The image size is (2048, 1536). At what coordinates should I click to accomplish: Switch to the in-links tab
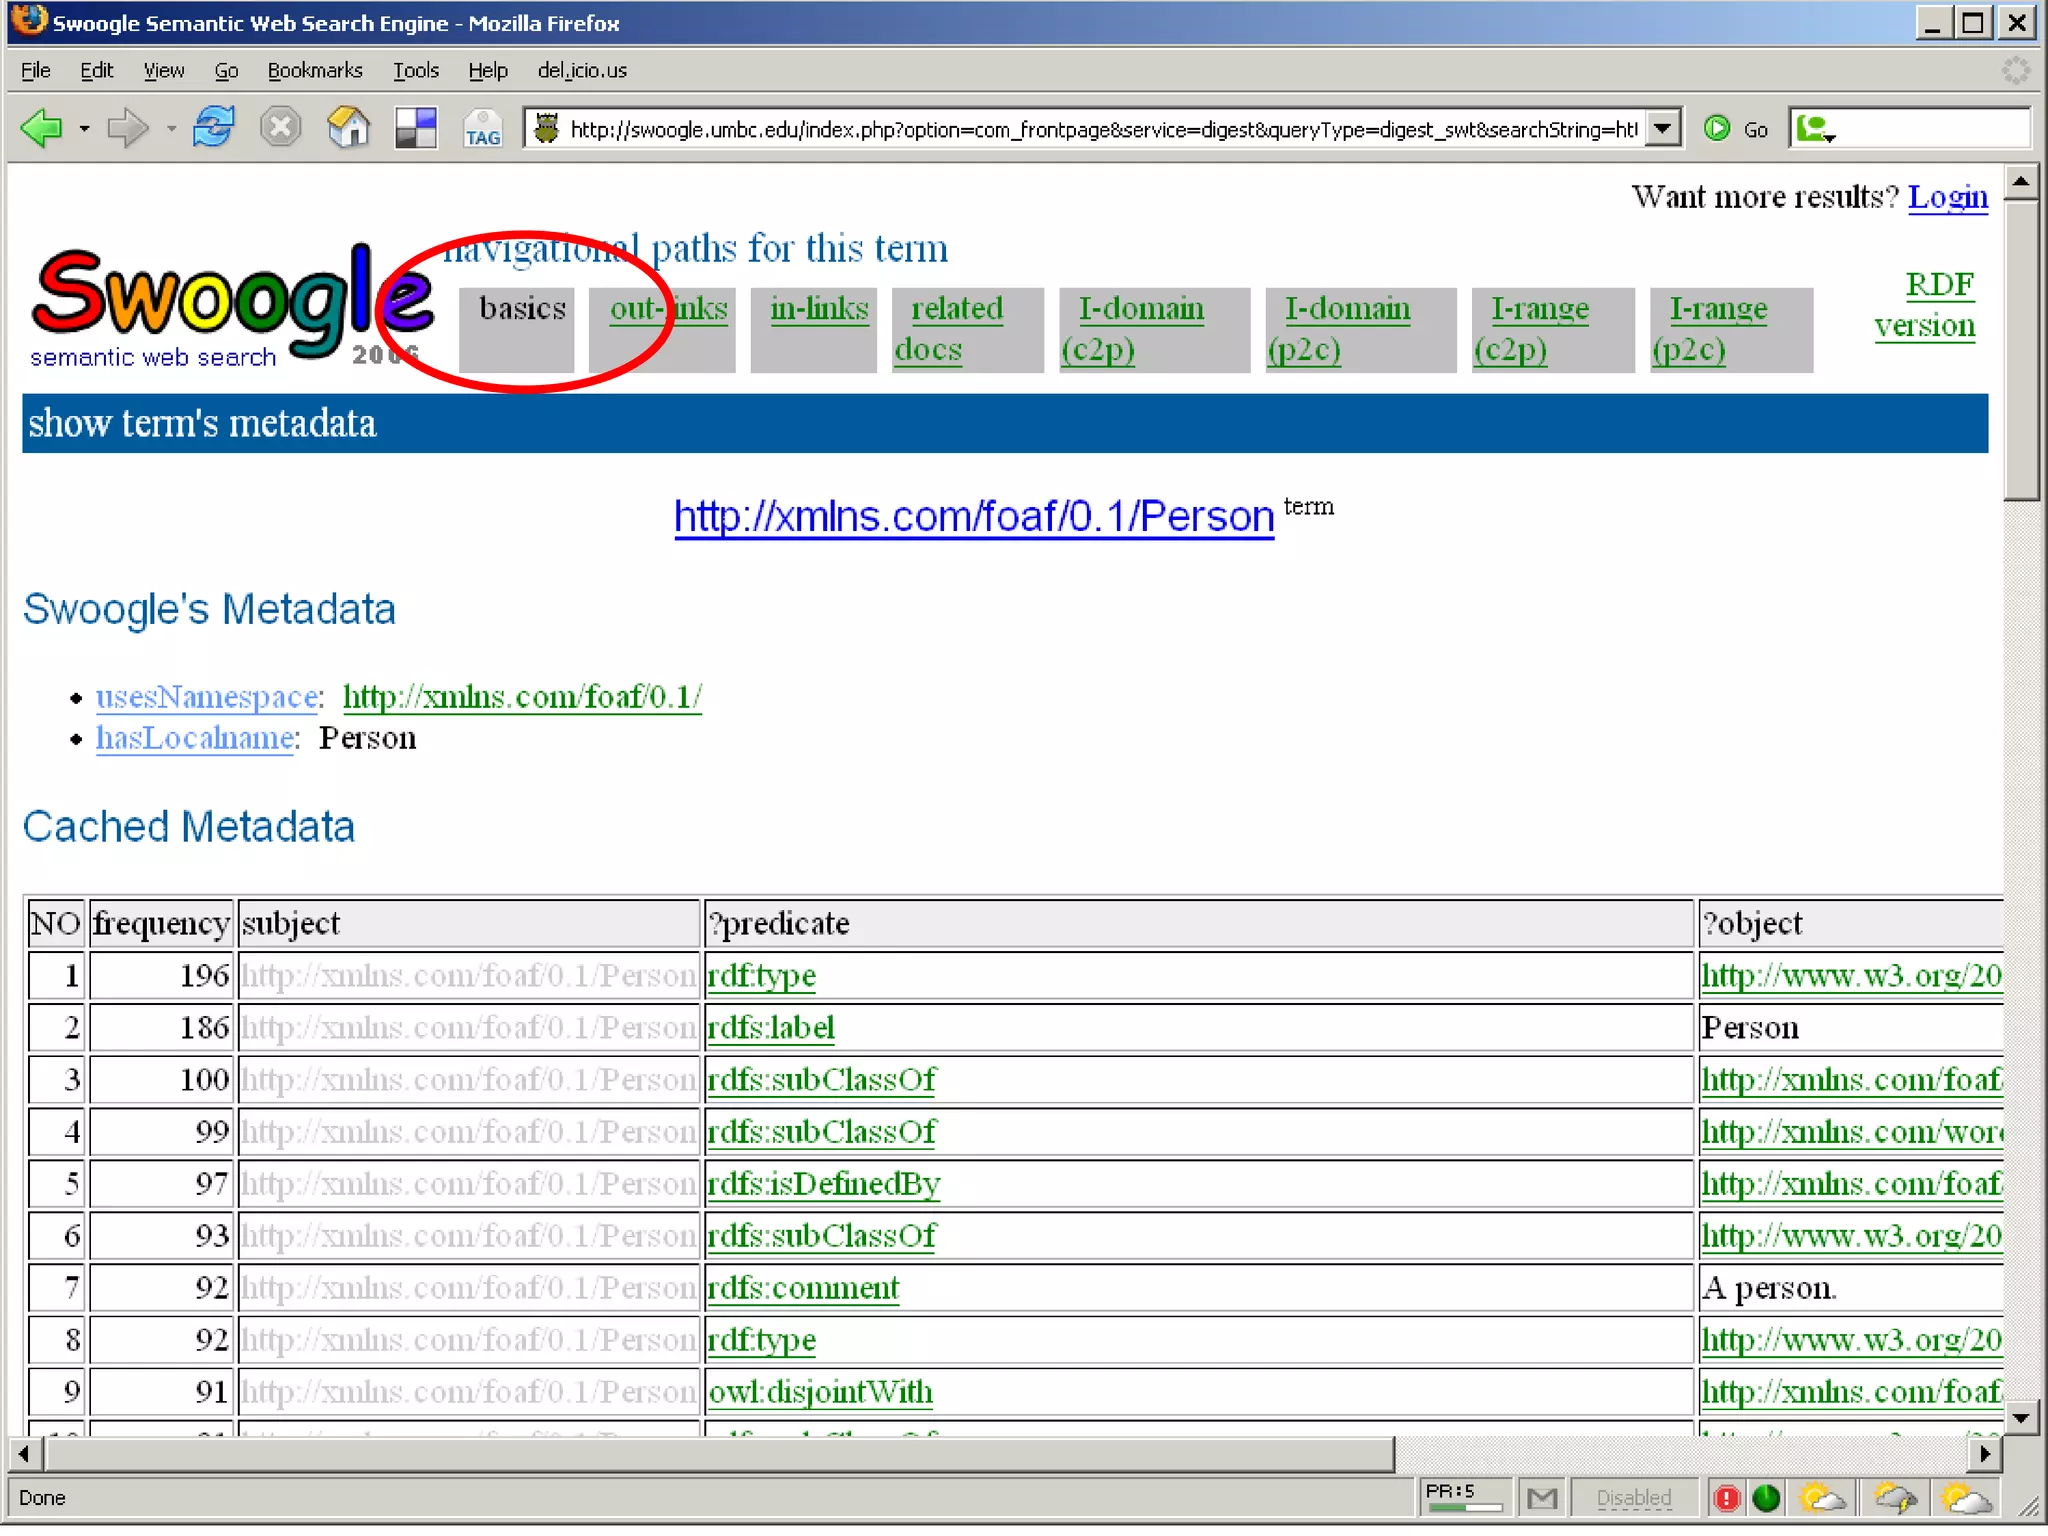point(818,308)
